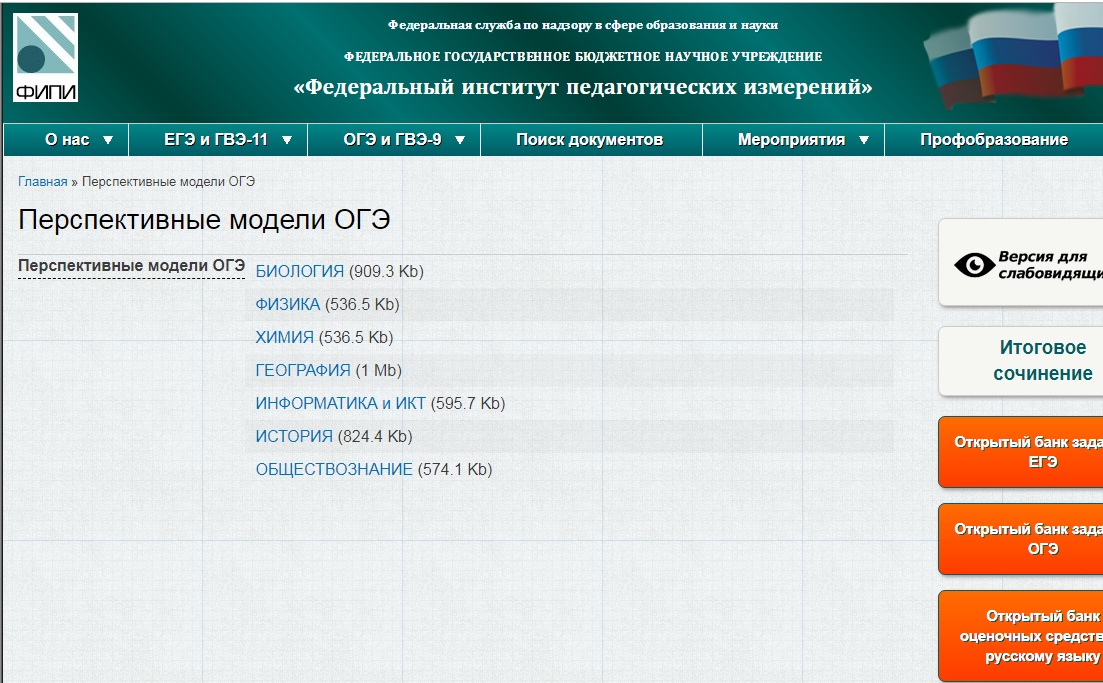Image resolution: width=1103 pixels, height=683 pixels.
Task: Download the ФИЗИКА document
Action: click(288, 305)
